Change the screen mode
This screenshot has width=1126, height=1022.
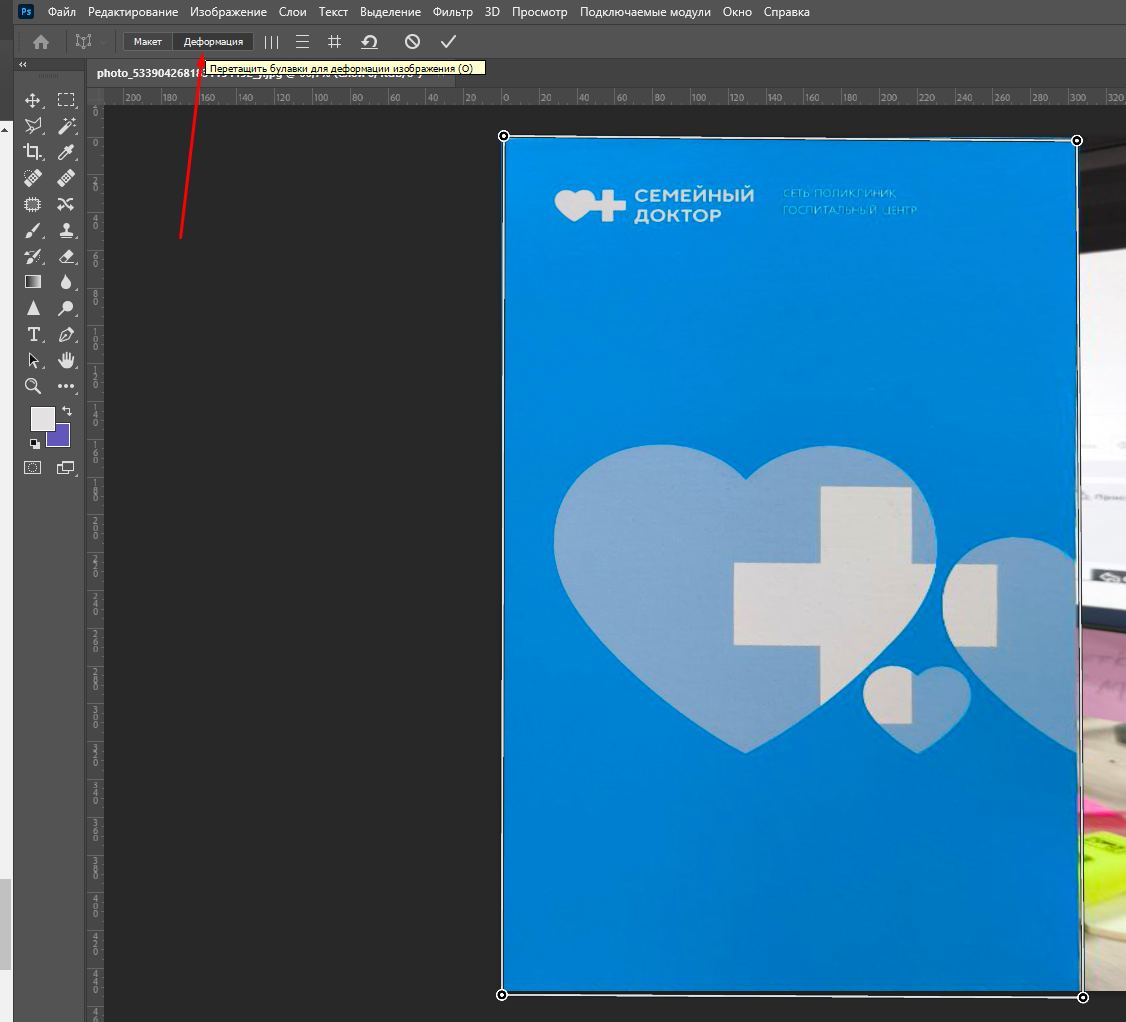click(66, 468)
